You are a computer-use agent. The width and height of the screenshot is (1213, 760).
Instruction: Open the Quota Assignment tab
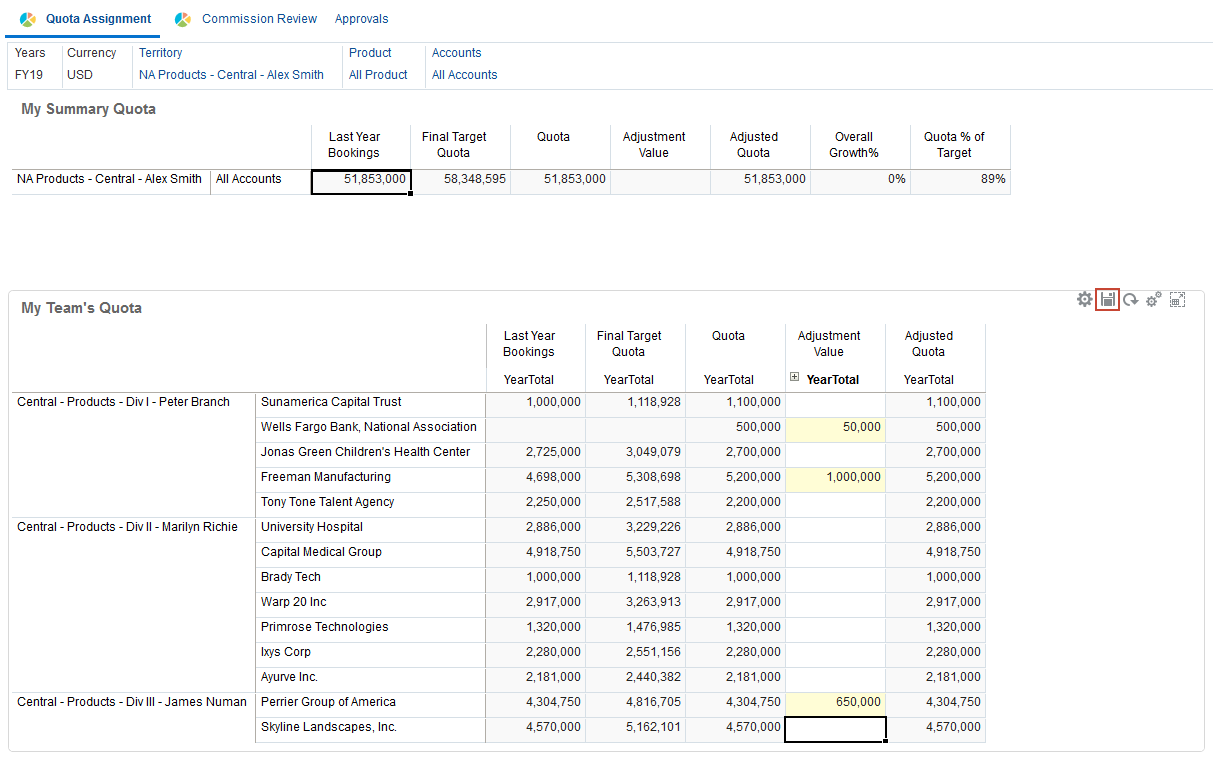coord(98,19)
